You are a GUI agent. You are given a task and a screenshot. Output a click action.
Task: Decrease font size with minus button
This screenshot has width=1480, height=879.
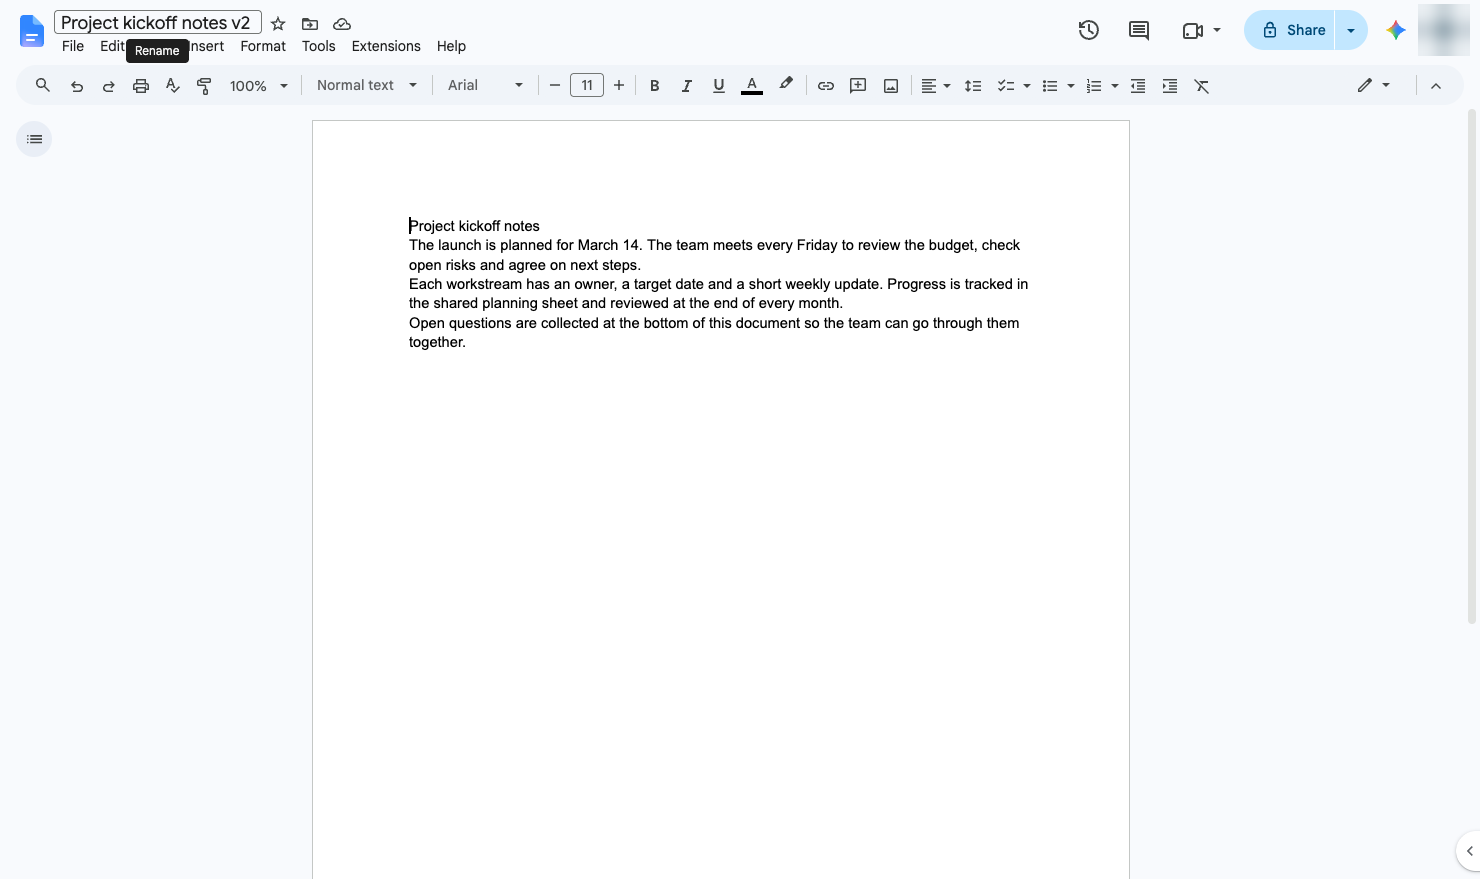pos(555,86)
